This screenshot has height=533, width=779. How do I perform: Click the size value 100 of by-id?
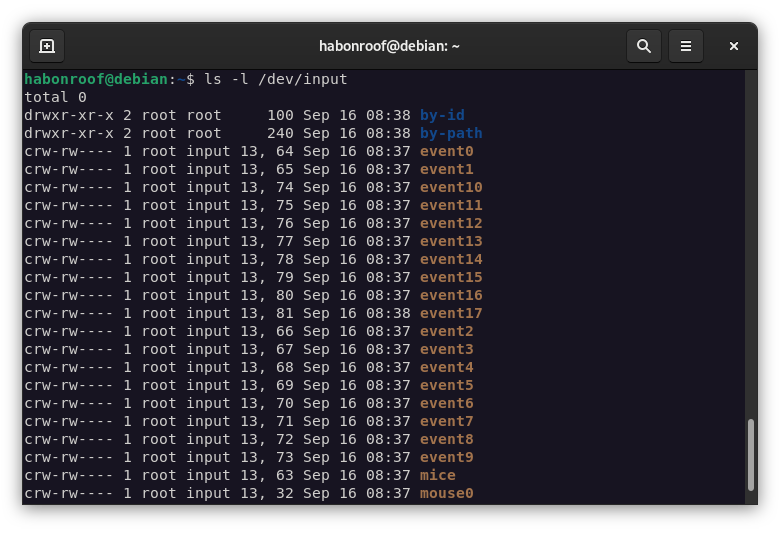(x=281, y=115)
